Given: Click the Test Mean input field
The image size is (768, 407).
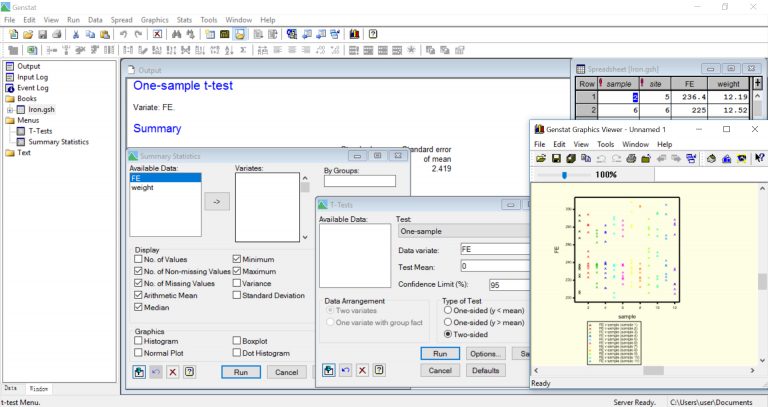Looking at the screenshot, I should (x=495, y=266).
